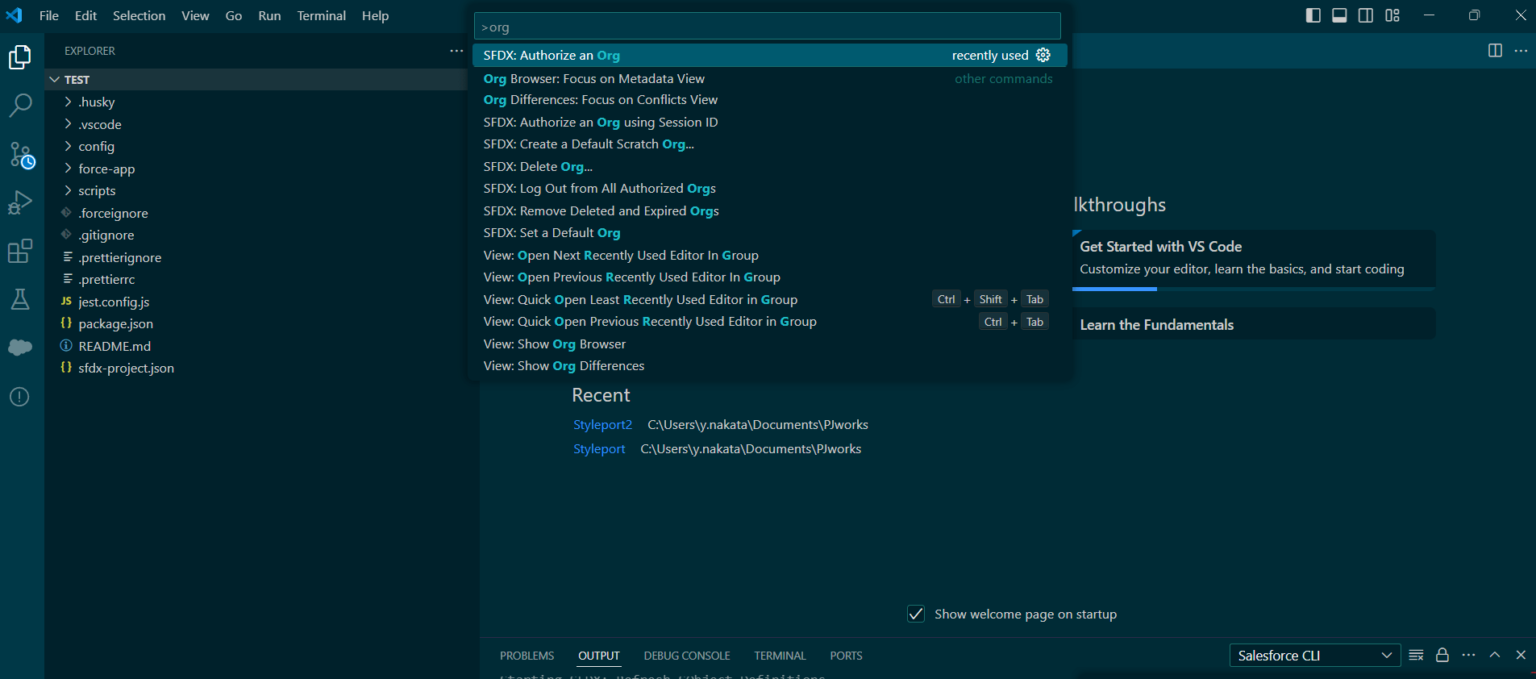
Task: Open the Explorer view in the Activity Bar
Action: click(21, 57)
